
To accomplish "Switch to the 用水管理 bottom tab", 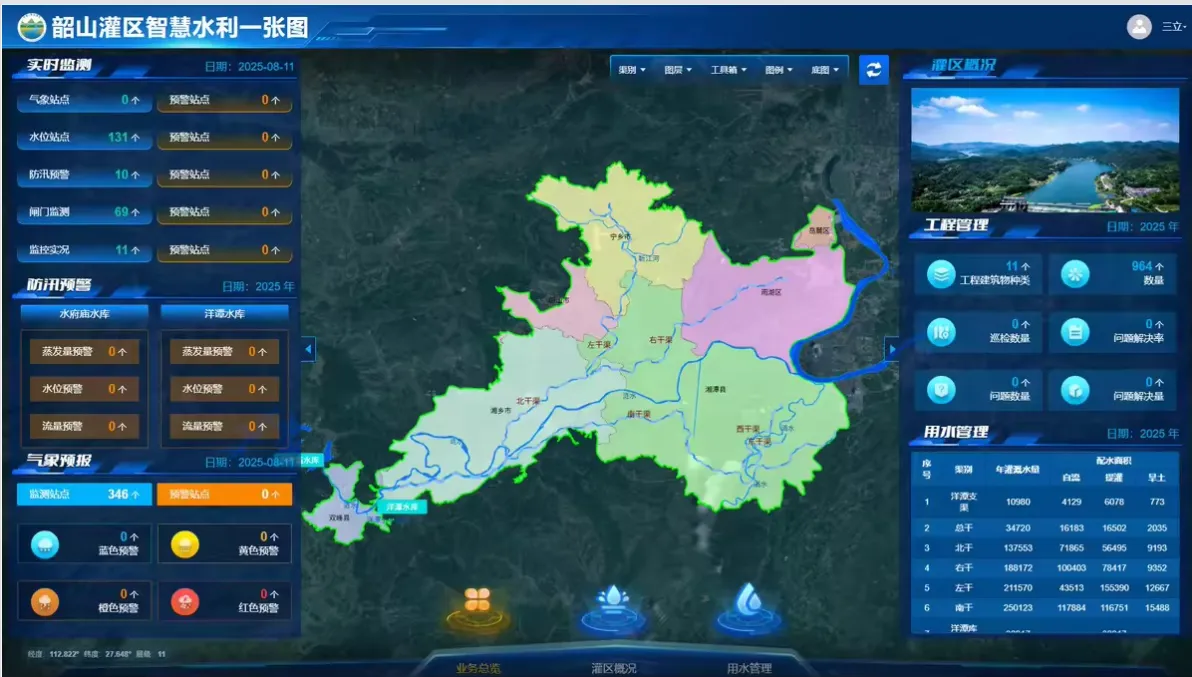I will tap(749, 668).
